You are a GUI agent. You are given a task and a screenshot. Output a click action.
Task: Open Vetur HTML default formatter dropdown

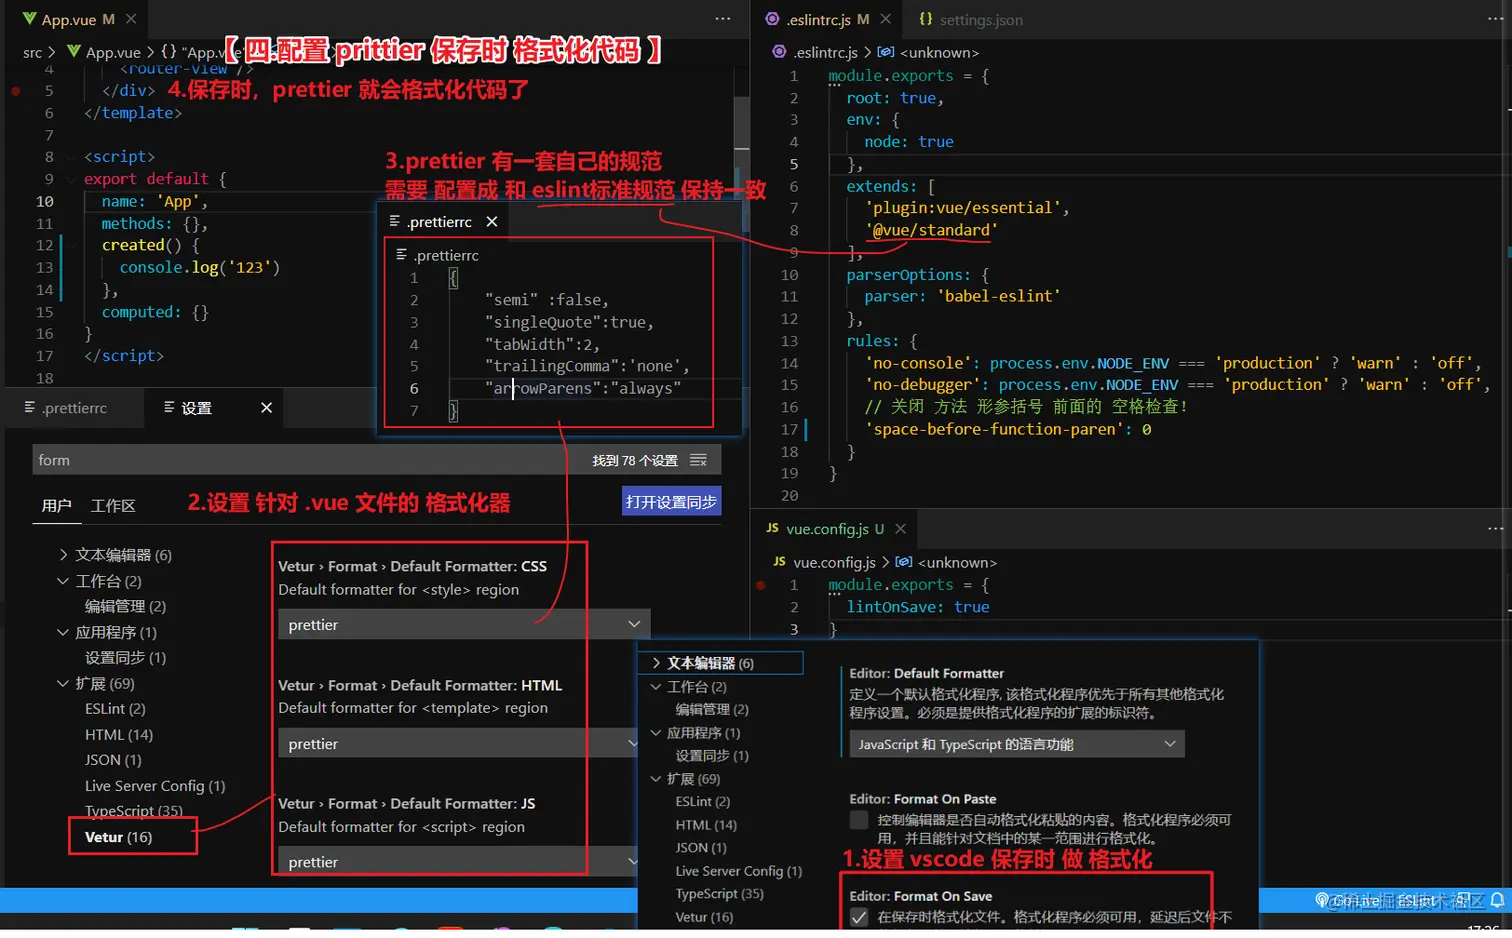coord(457,744)
